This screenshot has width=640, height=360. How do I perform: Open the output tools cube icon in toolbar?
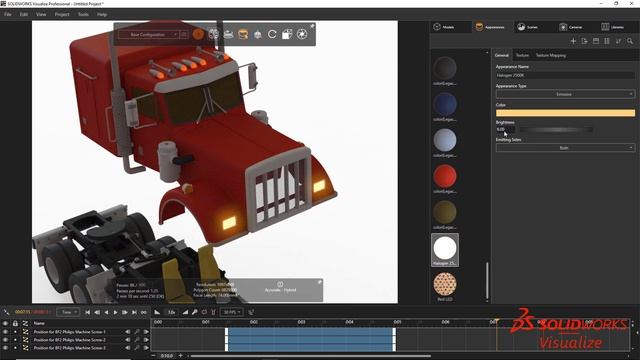[x=287, y=34]
